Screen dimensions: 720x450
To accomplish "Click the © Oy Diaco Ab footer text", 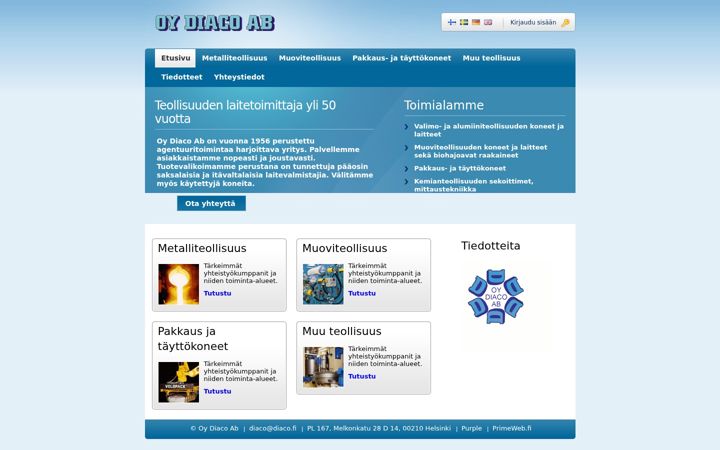I will click(x=214, y=428).
